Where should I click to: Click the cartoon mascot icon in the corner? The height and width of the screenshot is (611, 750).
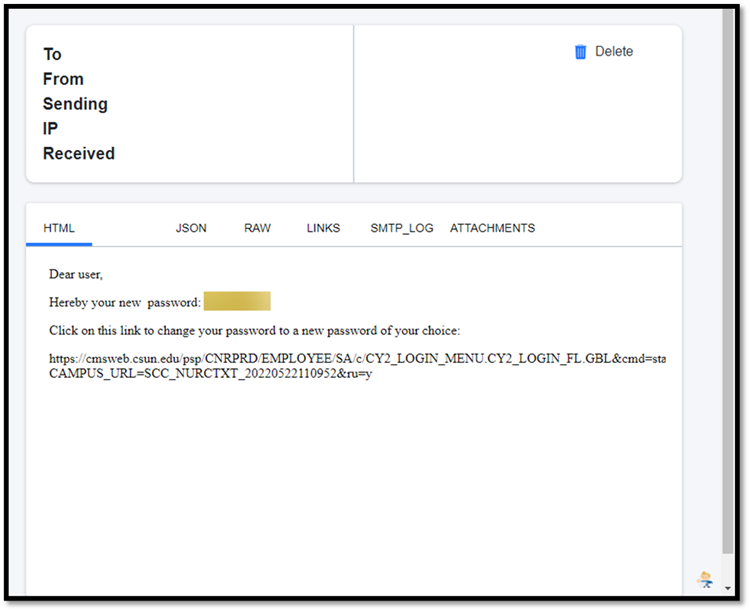[x=705, y=579]
